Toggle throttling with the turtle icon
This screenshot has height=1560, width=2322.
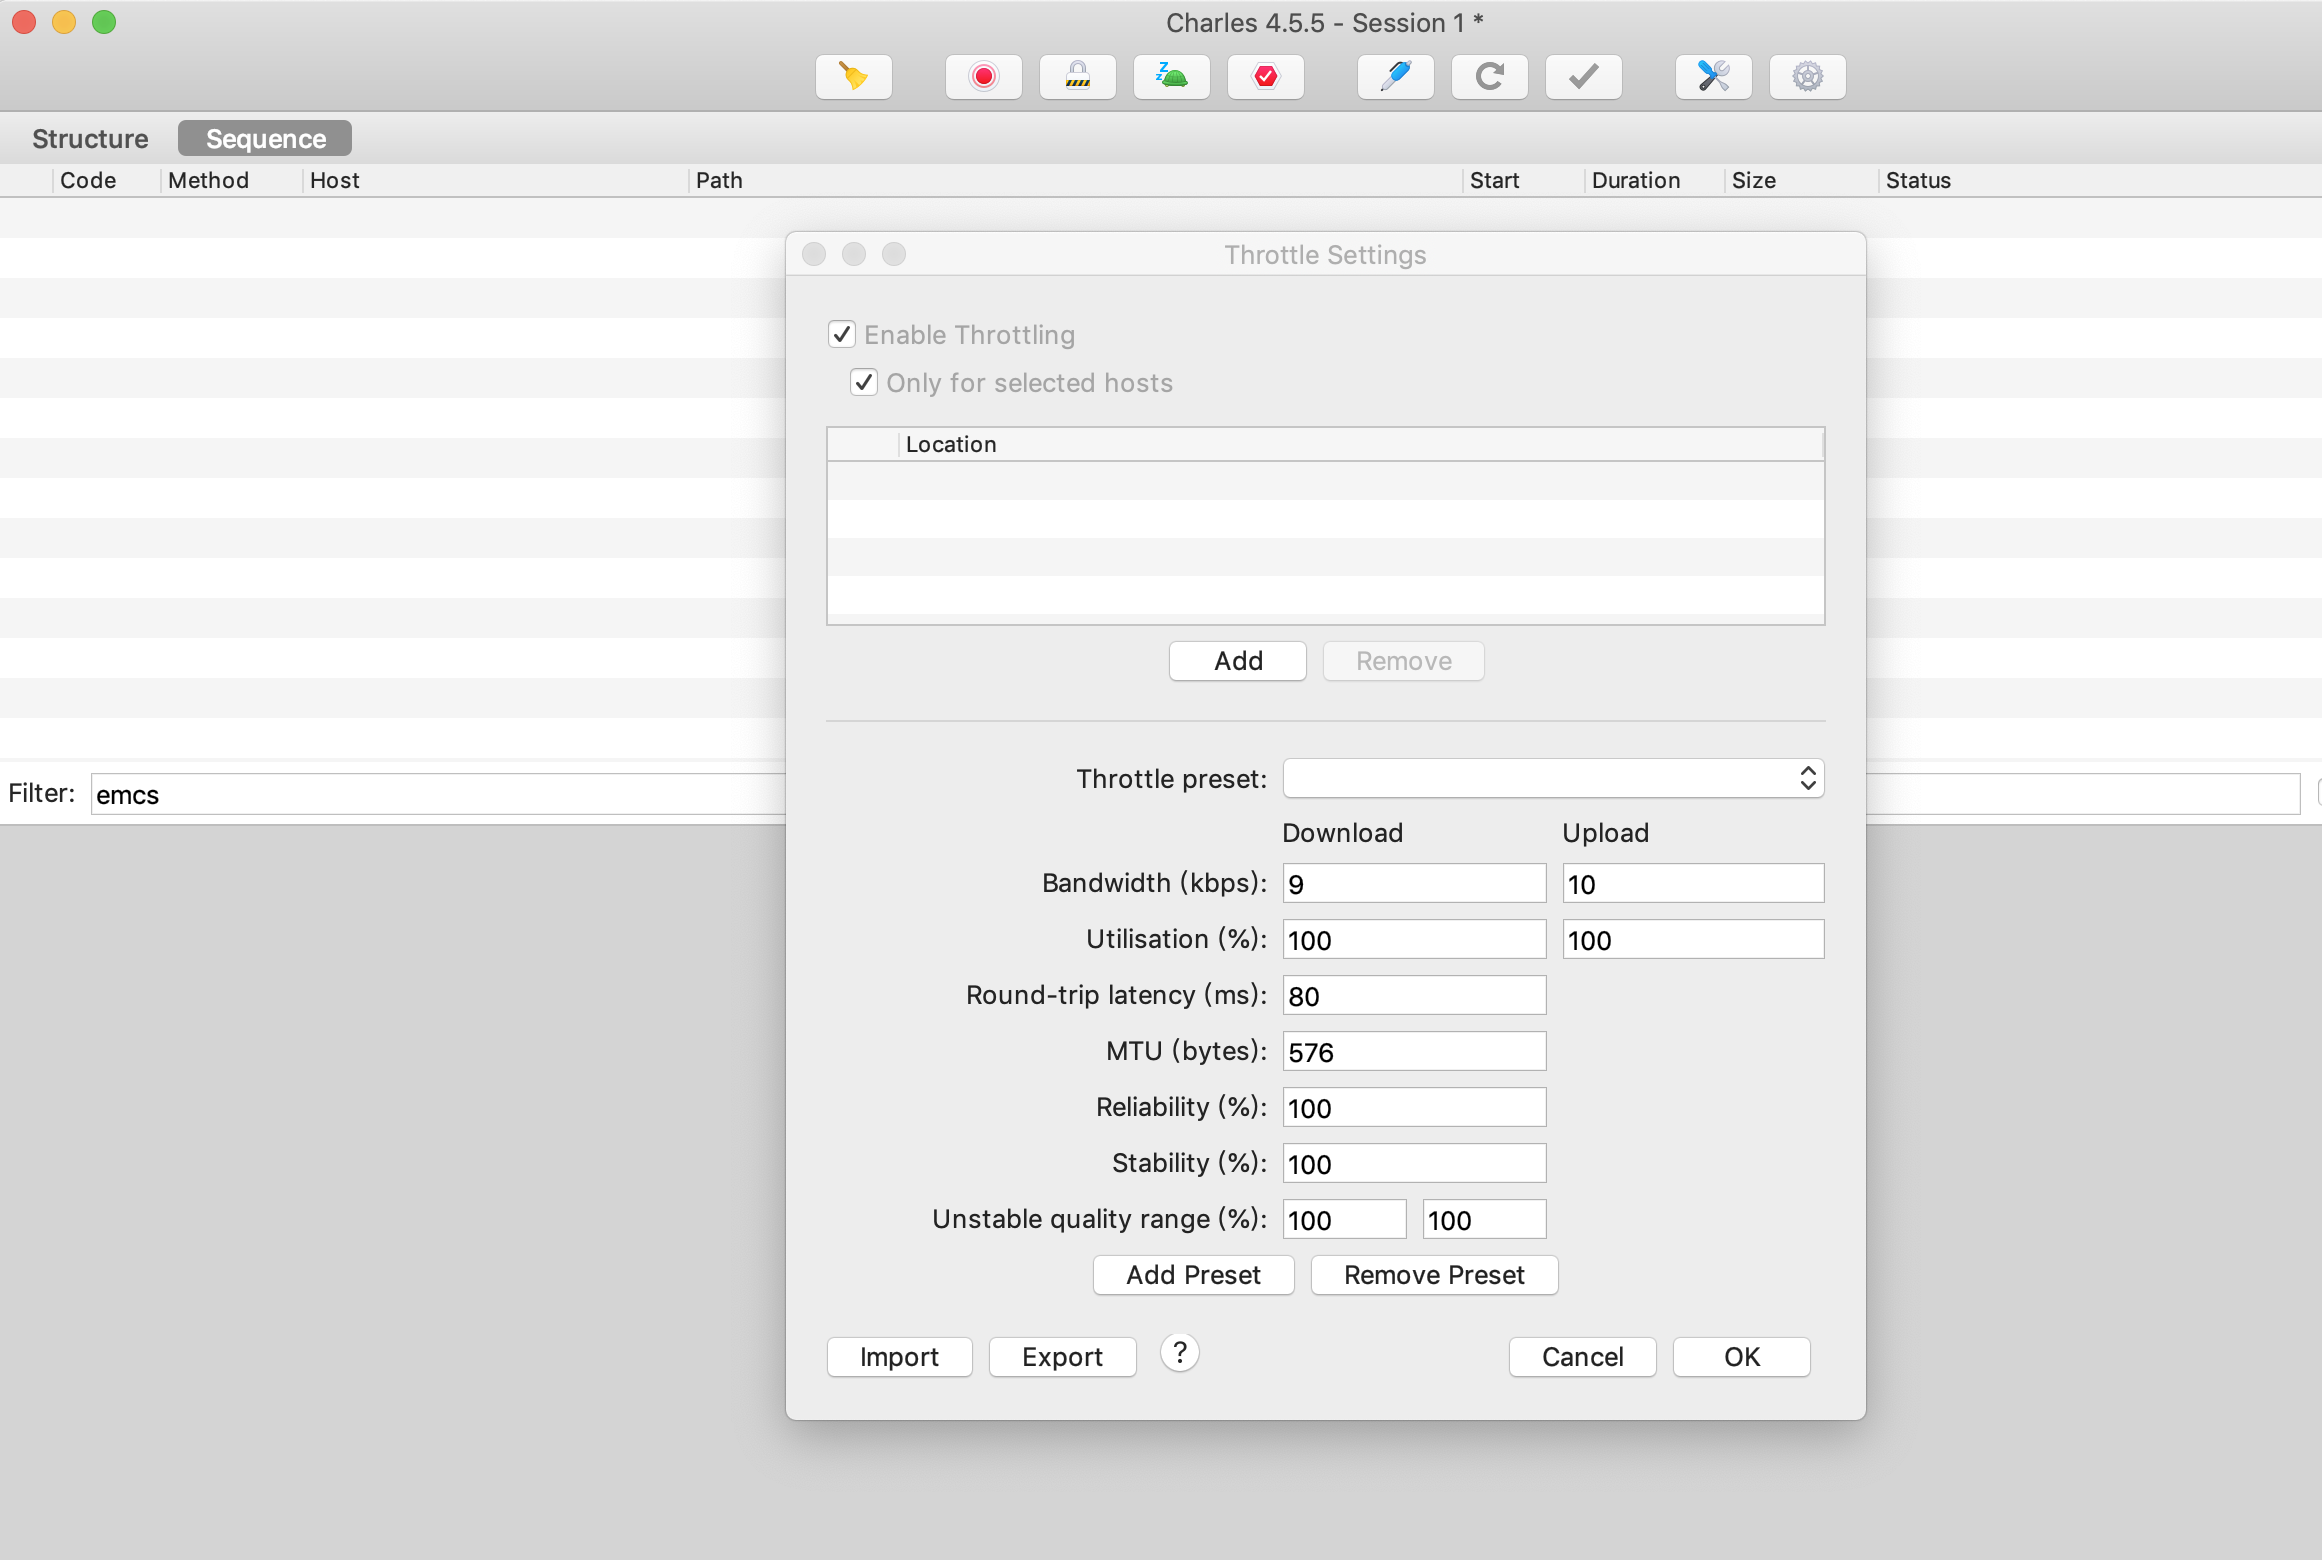coord(1171,77)
